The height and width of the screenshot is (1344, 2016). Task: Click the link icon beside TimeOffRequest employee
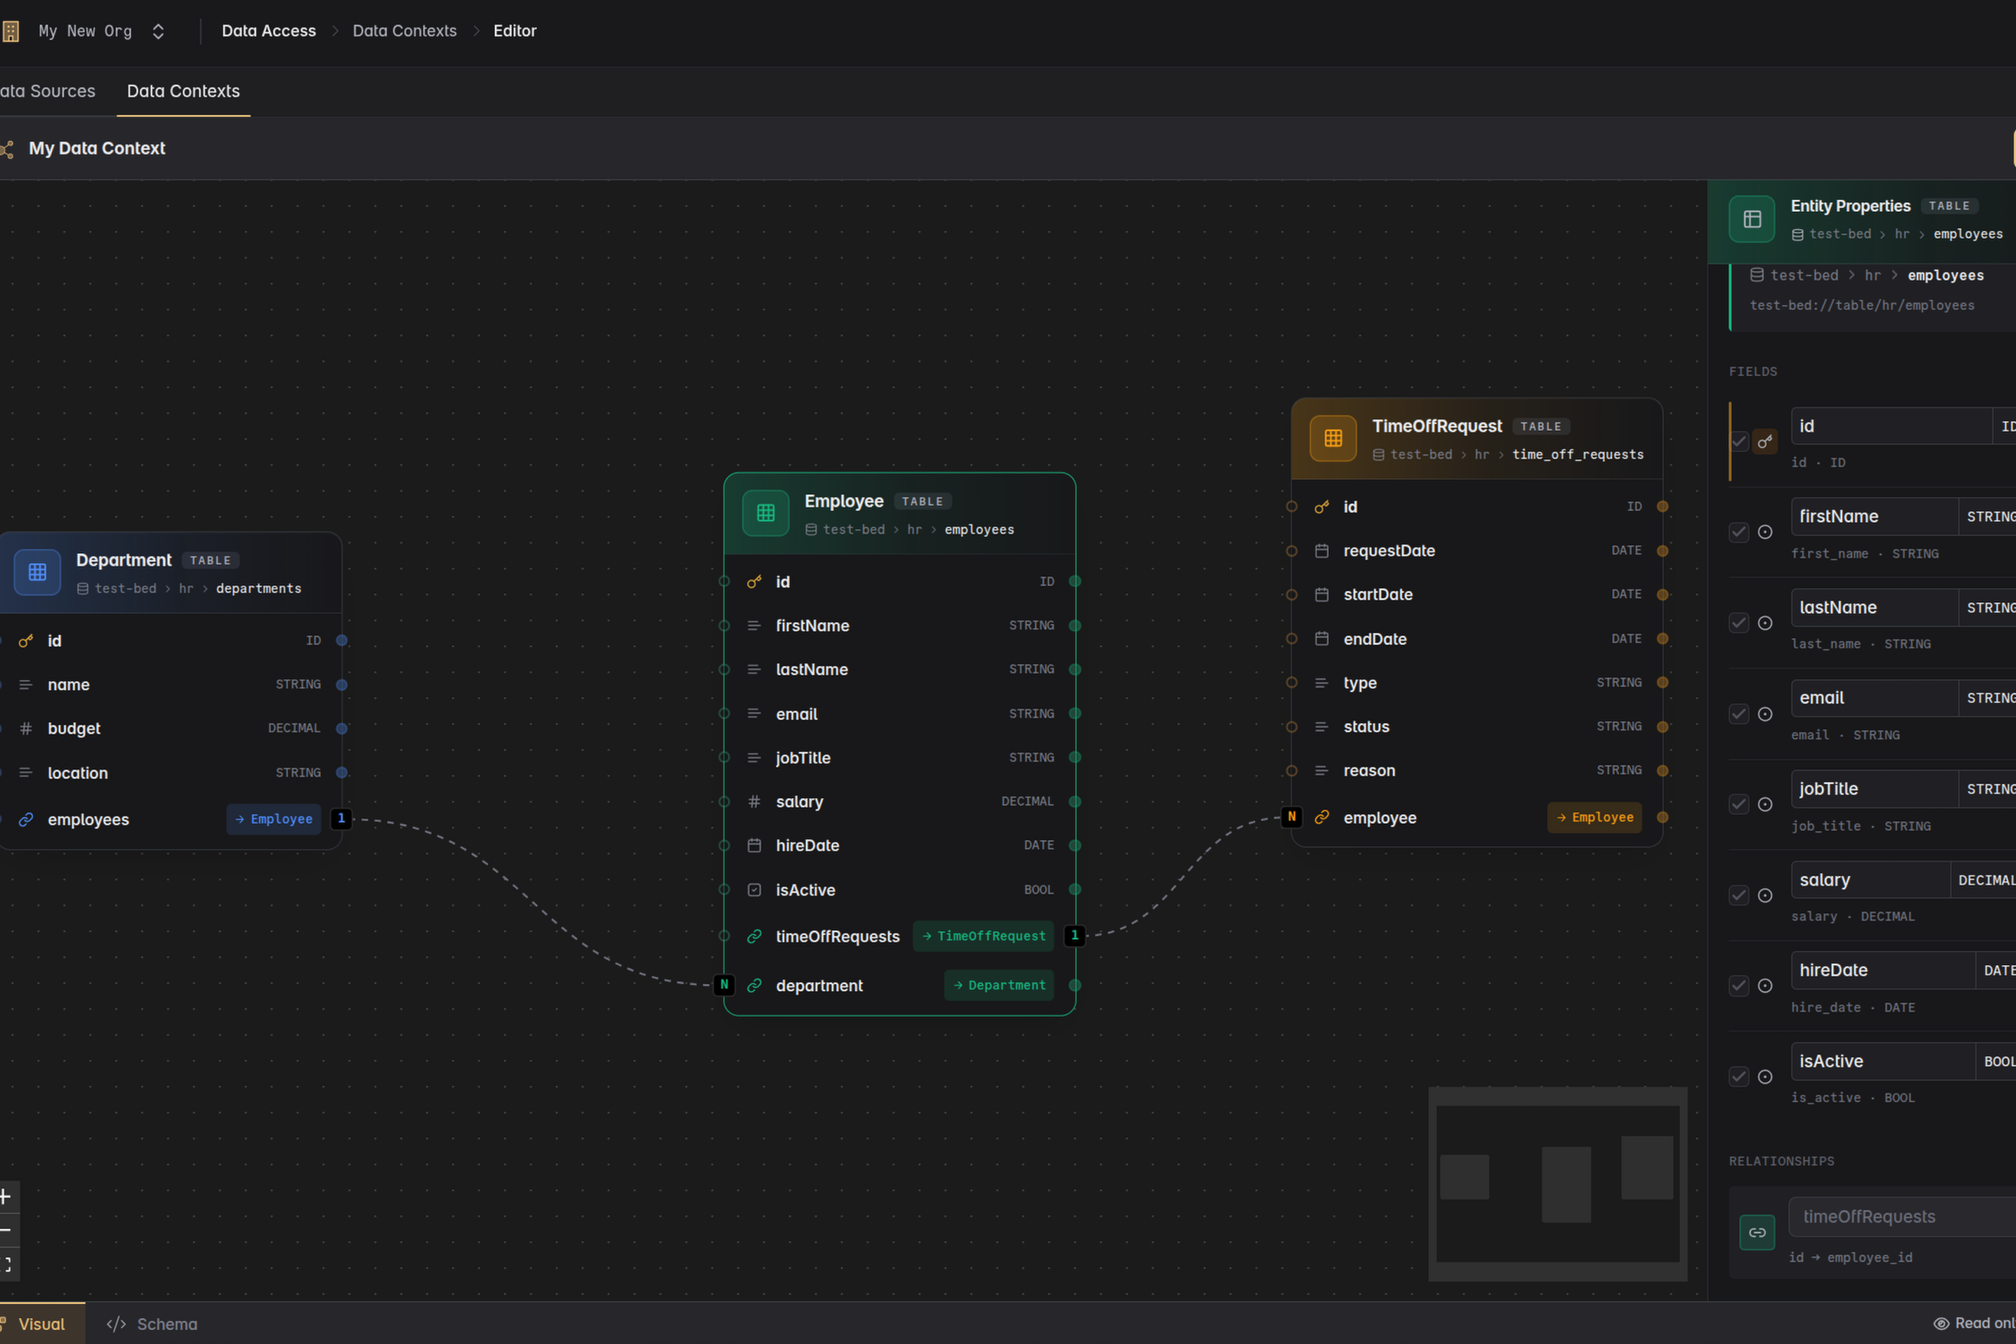coord(1322,817)
